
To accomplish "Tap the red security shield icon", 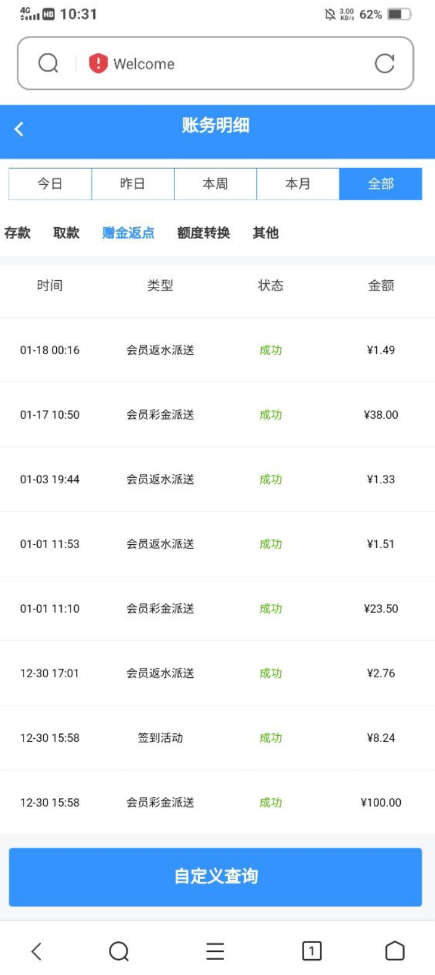I will coord(98,63).
